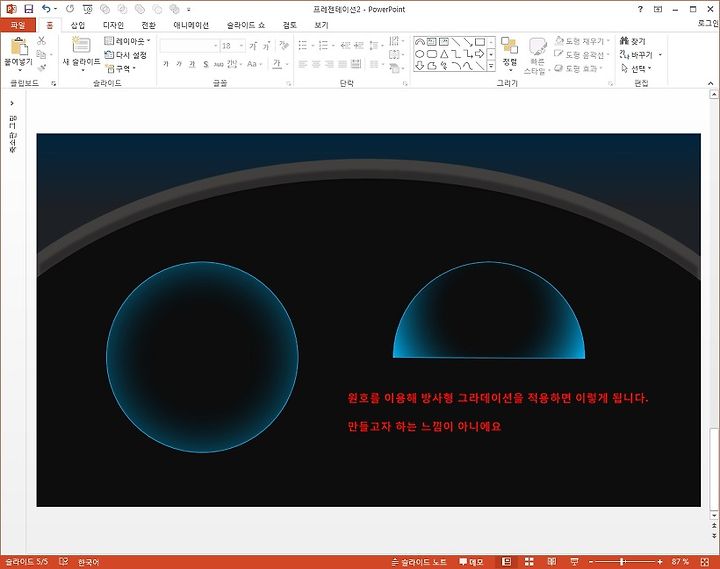Viewport: 720px width, 569px height.
Task: Open 선택 select dropdown in editing group
Action: pos(636,69)
